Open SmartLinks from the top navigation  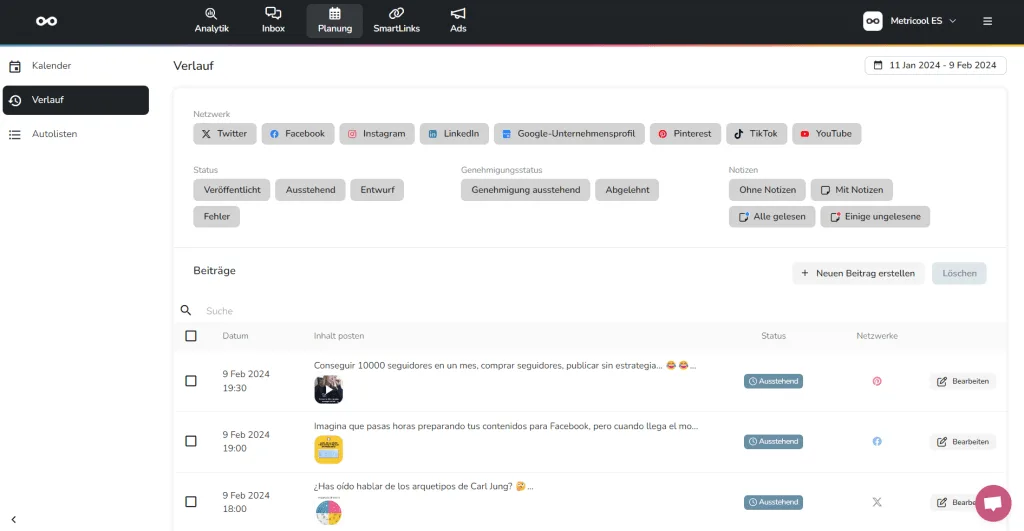click(396, 21)
